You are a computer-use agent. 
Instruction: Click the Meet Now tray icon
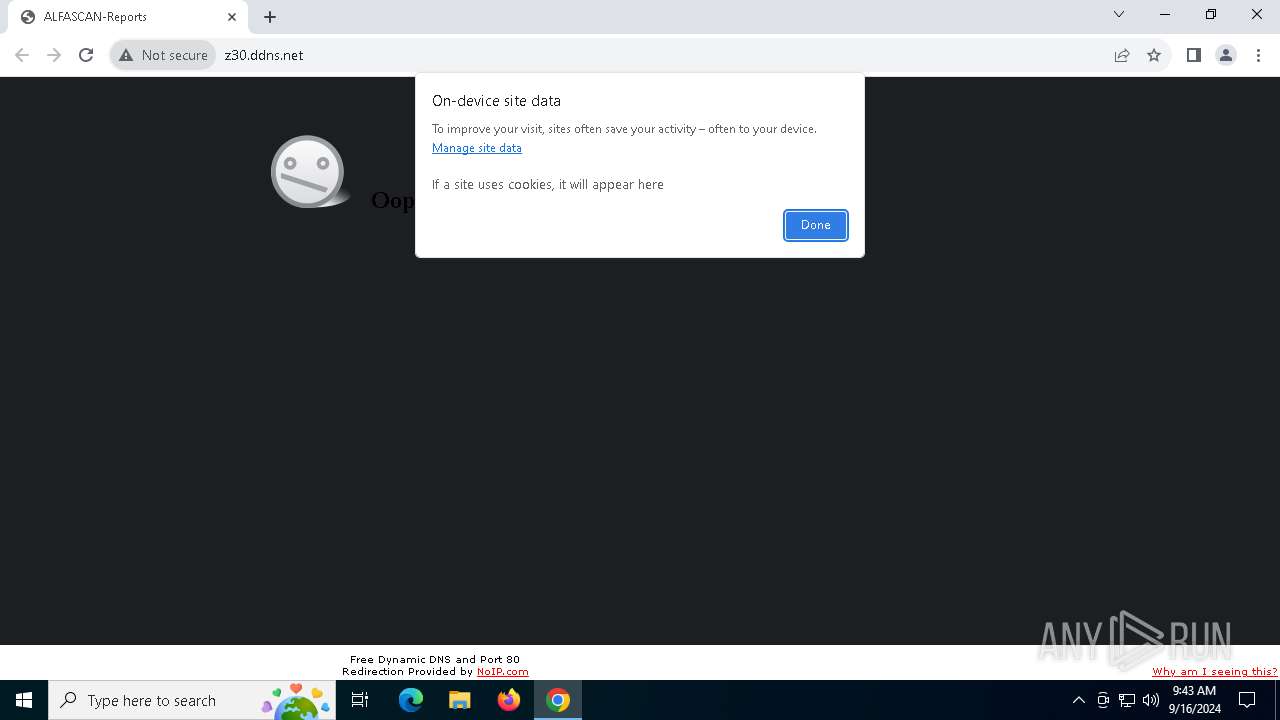1103,700
